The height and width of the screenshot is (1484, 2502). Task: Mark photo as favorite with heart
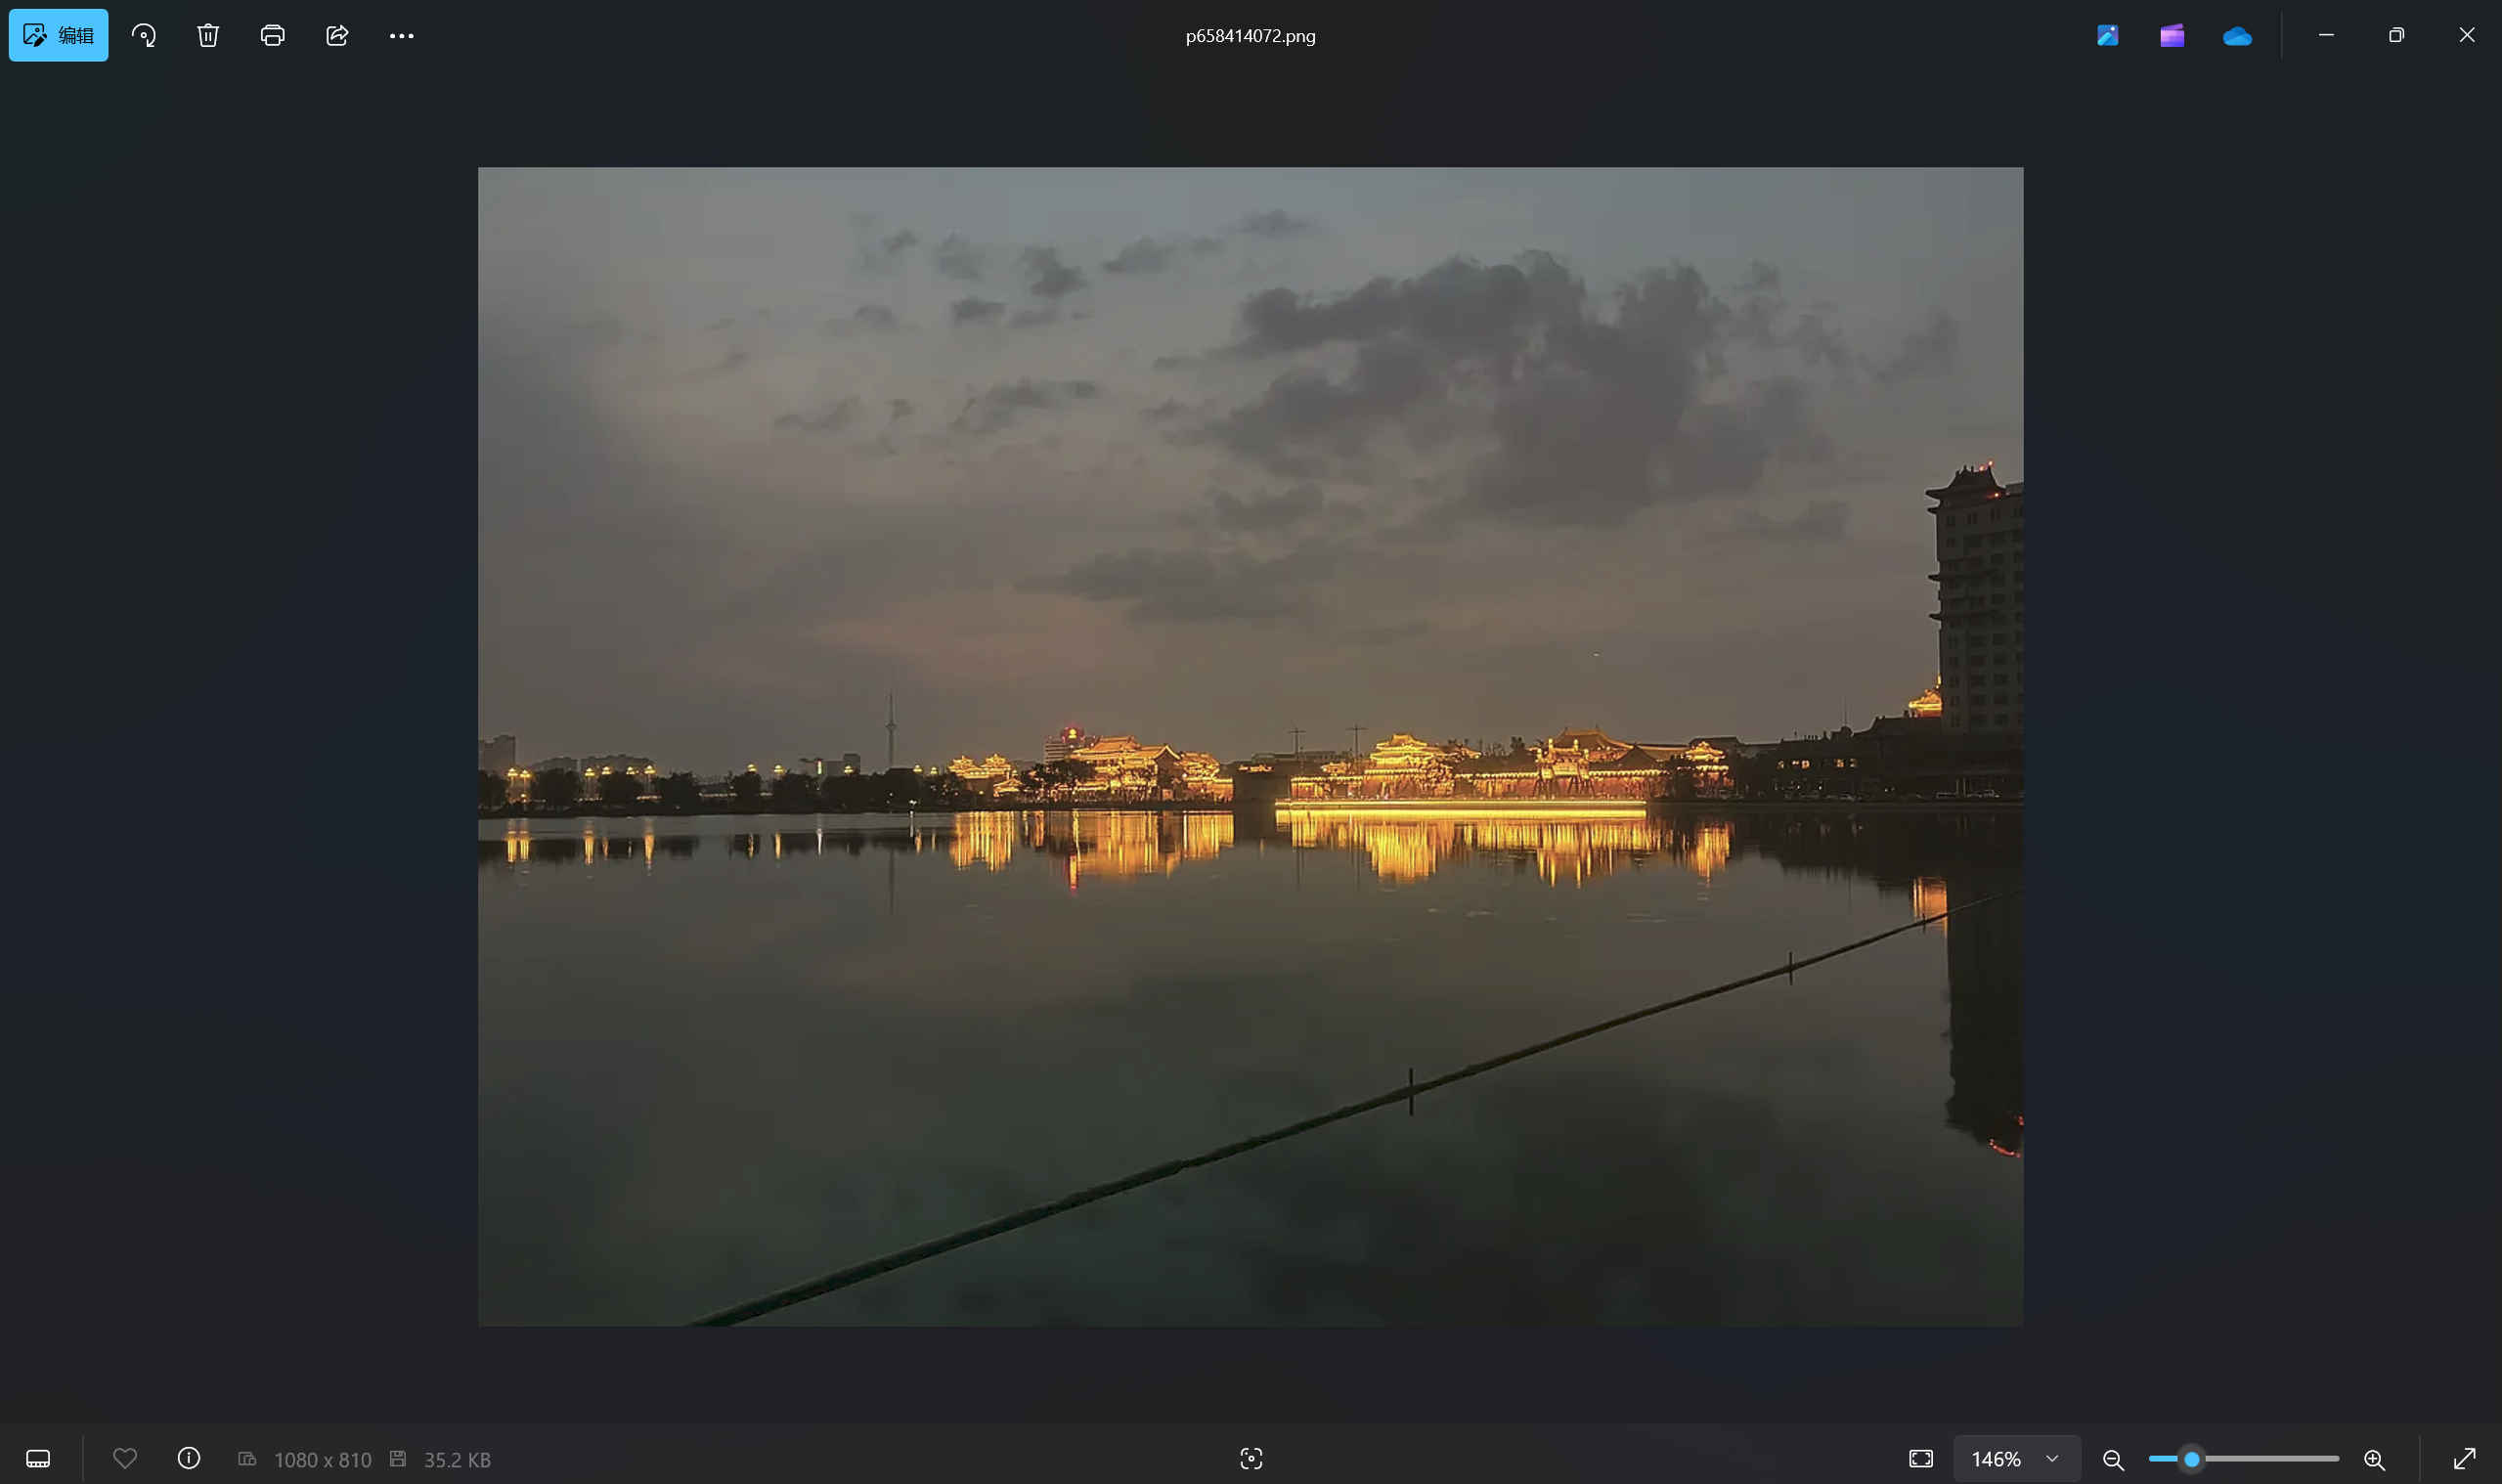click(125, 1458)
